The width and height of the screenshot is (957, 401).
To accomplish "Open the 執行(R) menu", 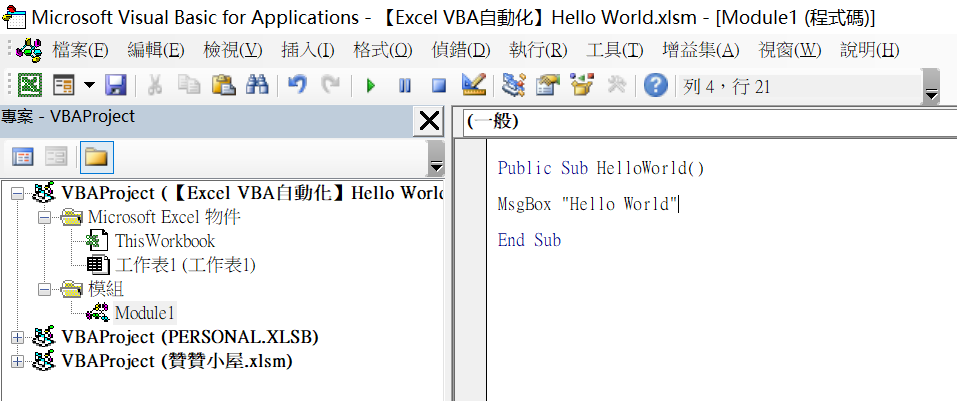I will (538, 50).
